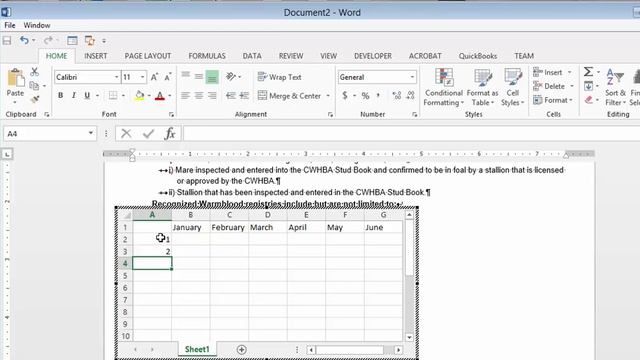Select the Sheet1 tab
Screen dimensions: 640x360
[197, 349]
